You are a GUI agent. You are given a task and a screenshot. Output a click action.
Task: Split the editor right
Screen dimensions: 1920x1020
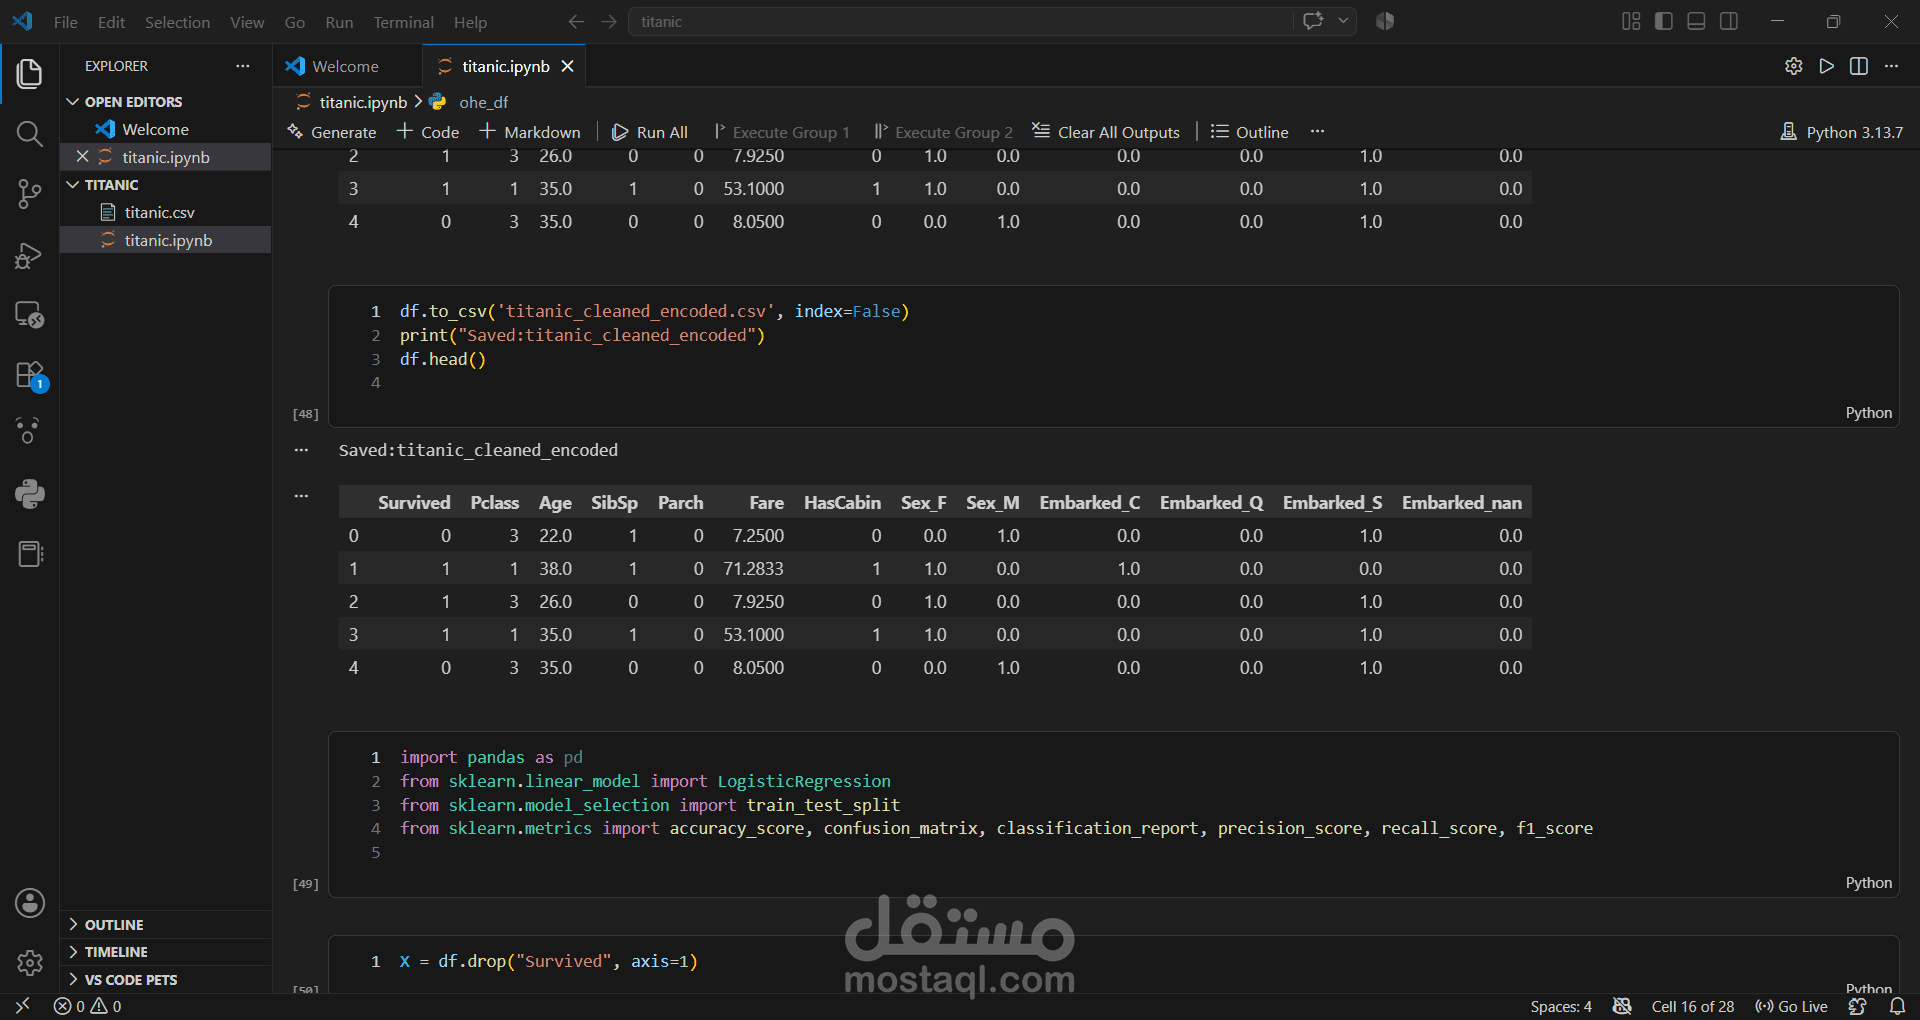(1859, 66)
